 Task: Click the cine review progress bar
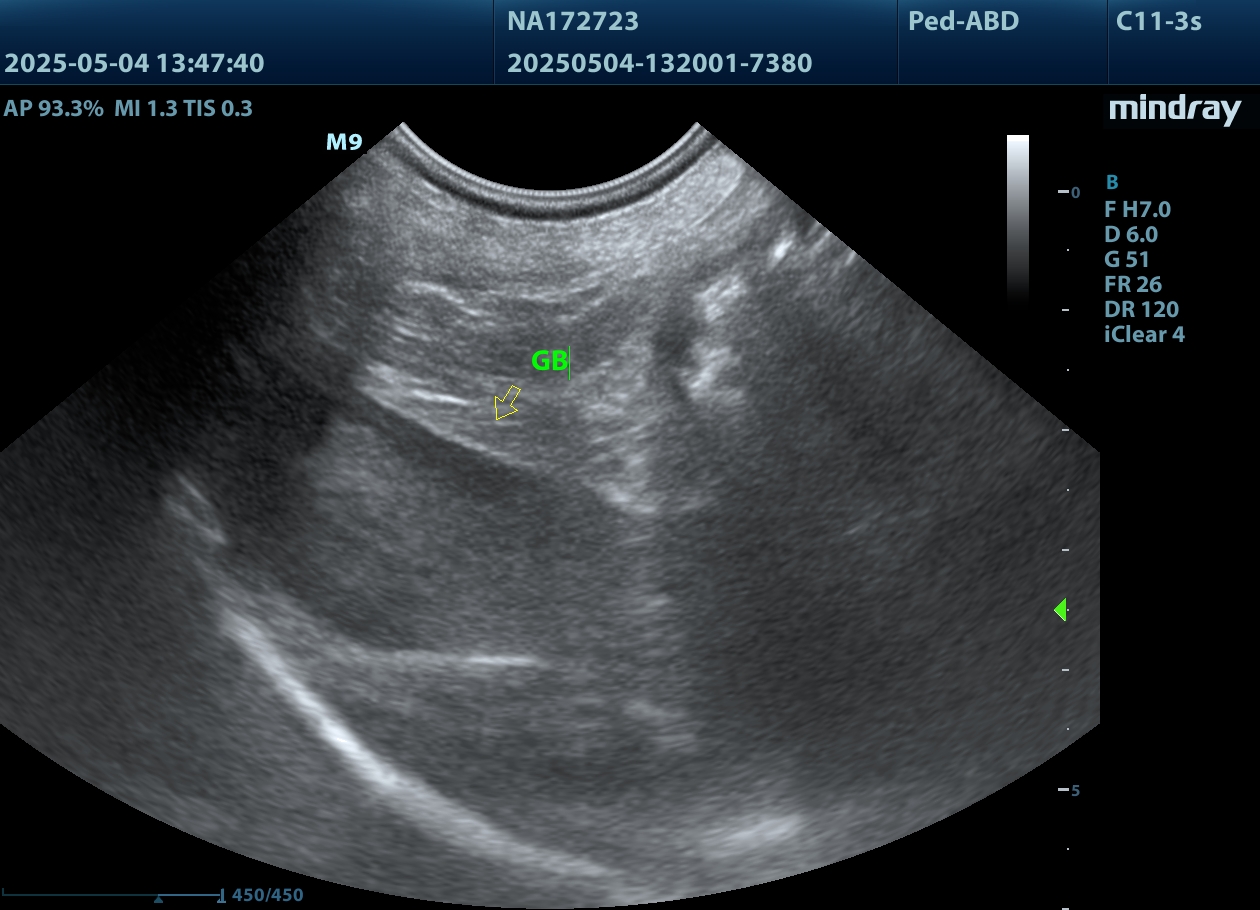(112, 895)
